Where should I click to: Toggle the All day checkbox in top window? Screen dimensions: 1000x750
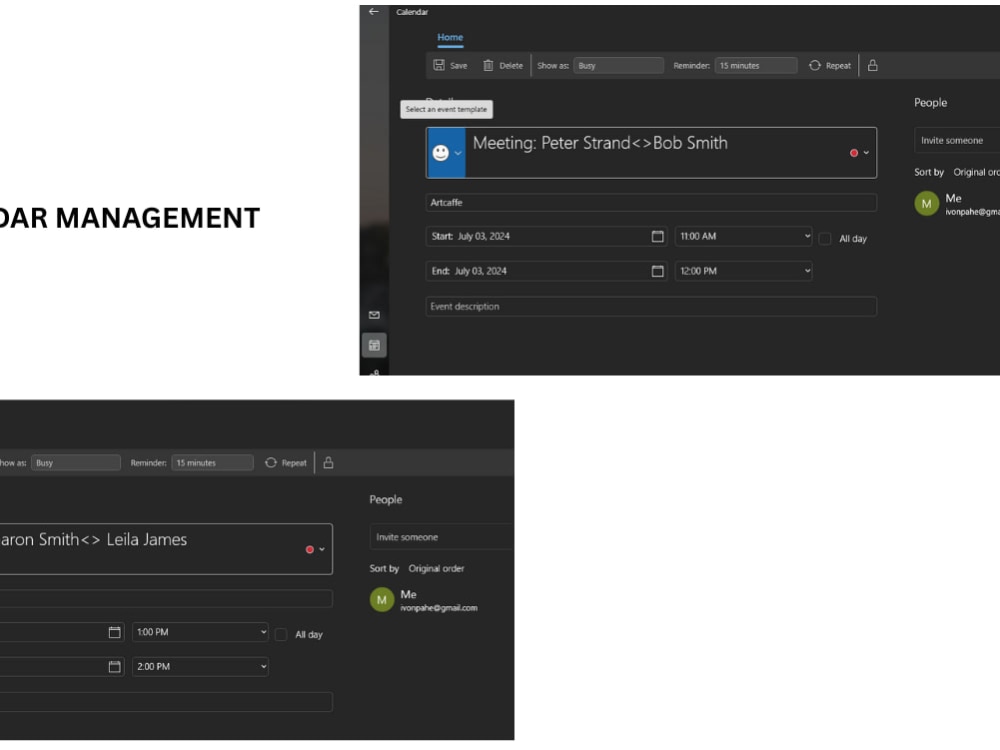coord(825,239)
